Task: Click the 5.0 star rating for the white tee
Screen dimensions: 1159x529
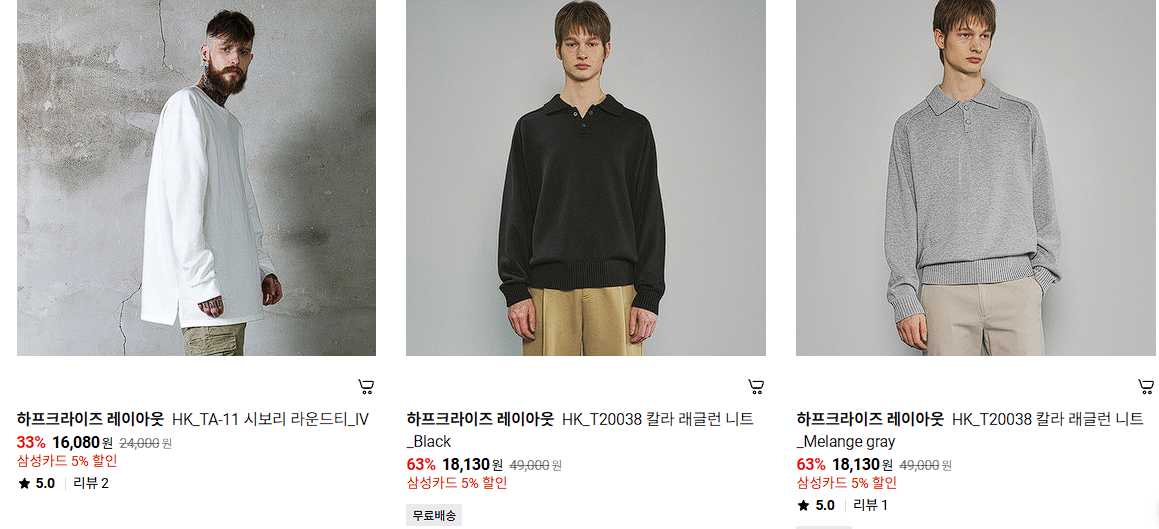Action: click(37, 484)
